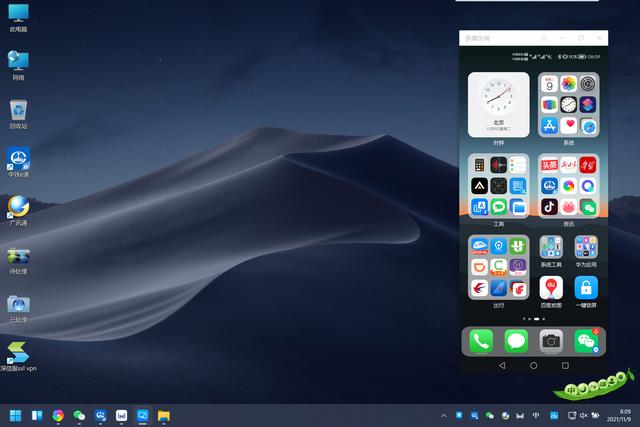Launch the Camera app in the phone dock

550,341
